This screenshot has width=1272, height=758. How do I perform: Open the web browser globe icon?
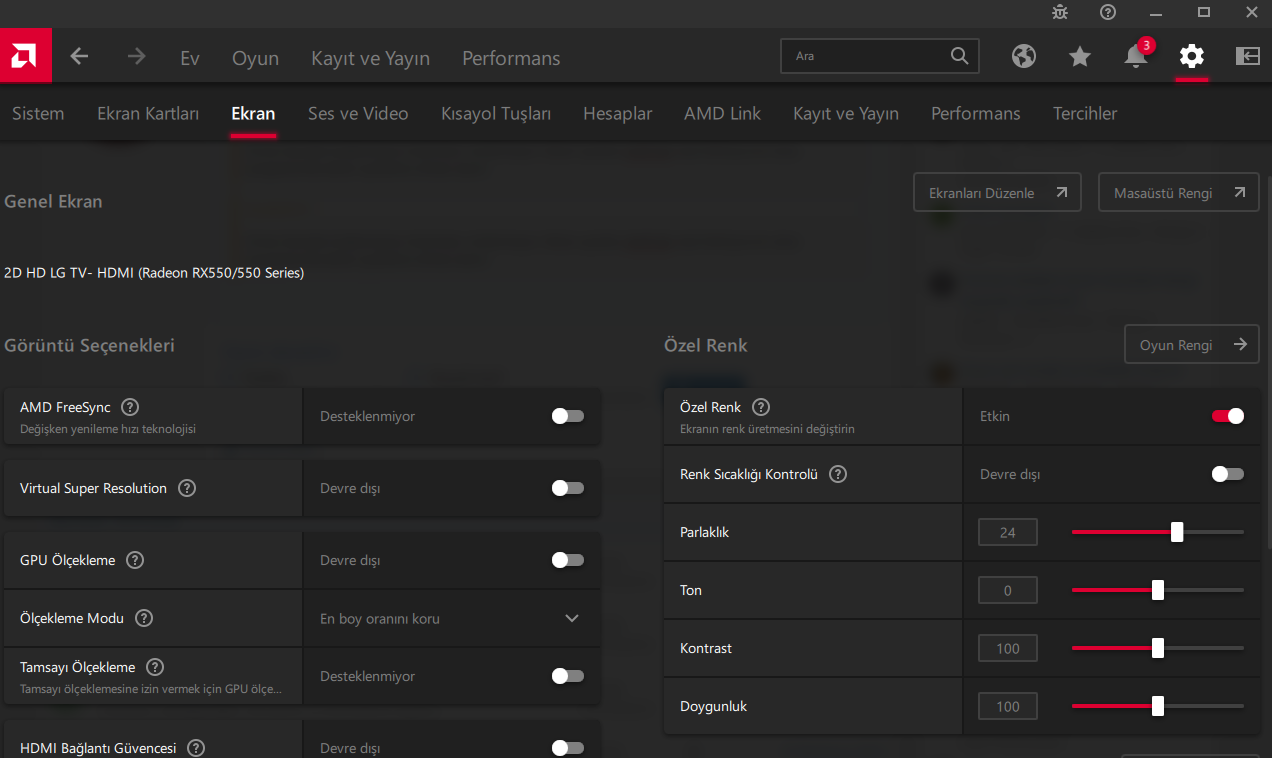(x=1024, y=56)
